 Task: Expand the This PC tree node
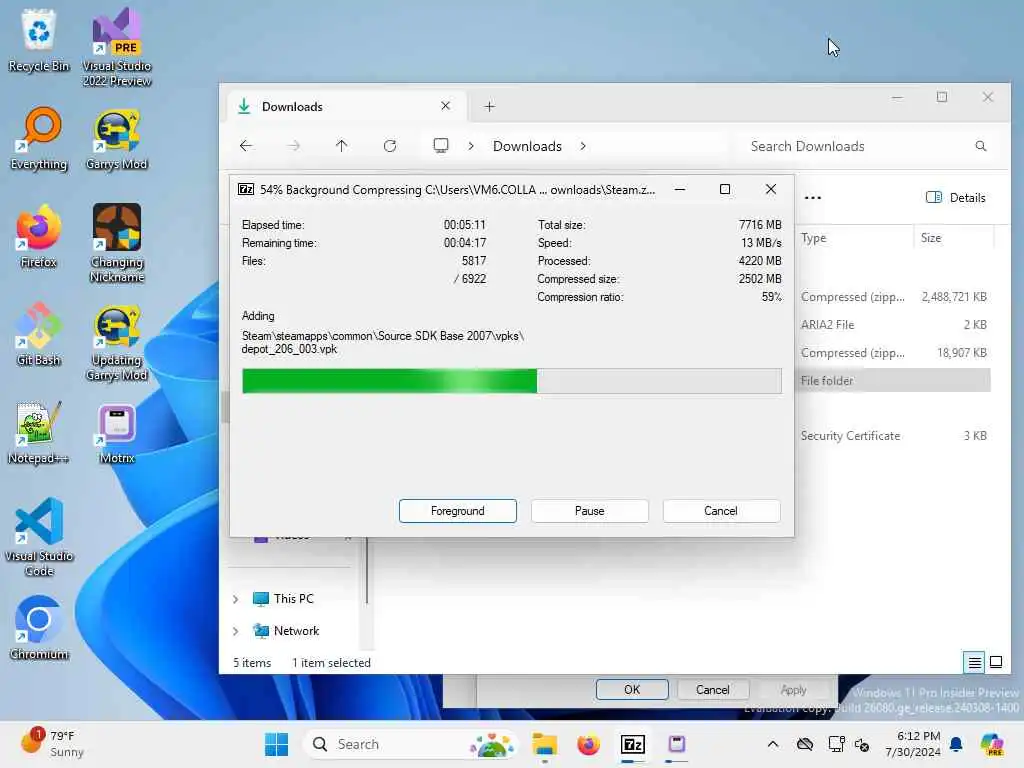[x=236, y=599]
